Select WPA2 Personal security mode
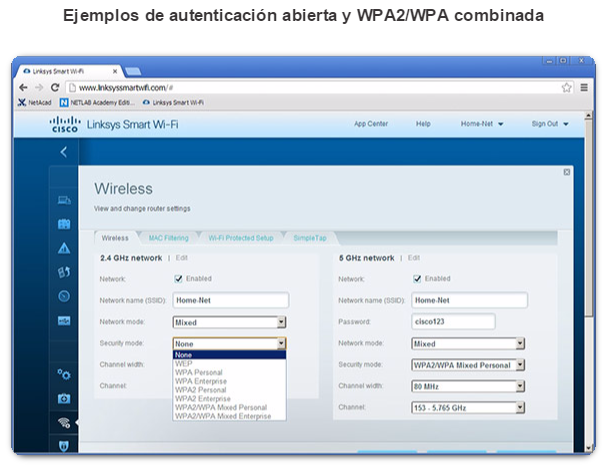This screenshot has width=602, height=465. click(229, 390)
